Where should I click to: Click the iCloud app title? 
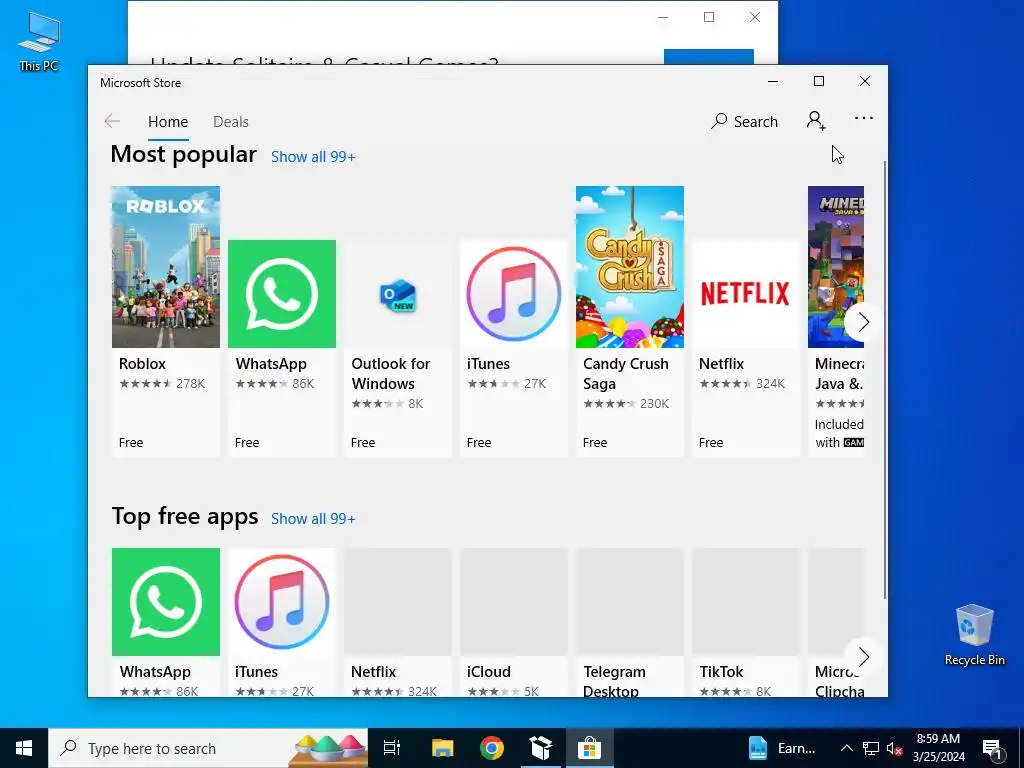488,671
